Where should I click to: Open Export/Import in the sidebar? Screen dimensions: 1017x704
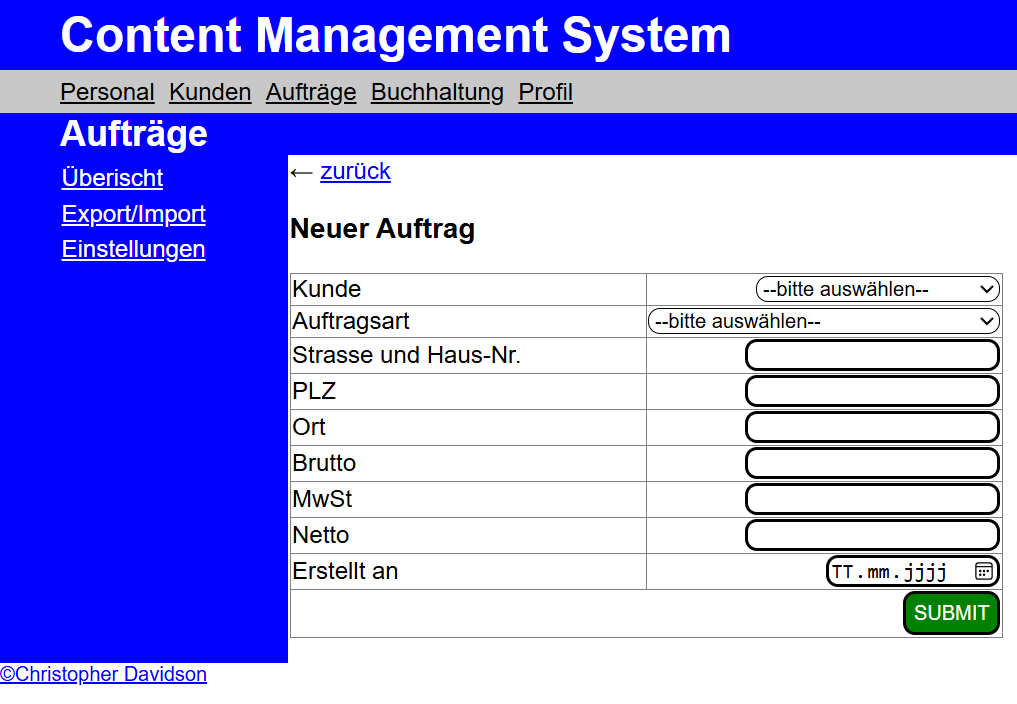coord(133,214)
